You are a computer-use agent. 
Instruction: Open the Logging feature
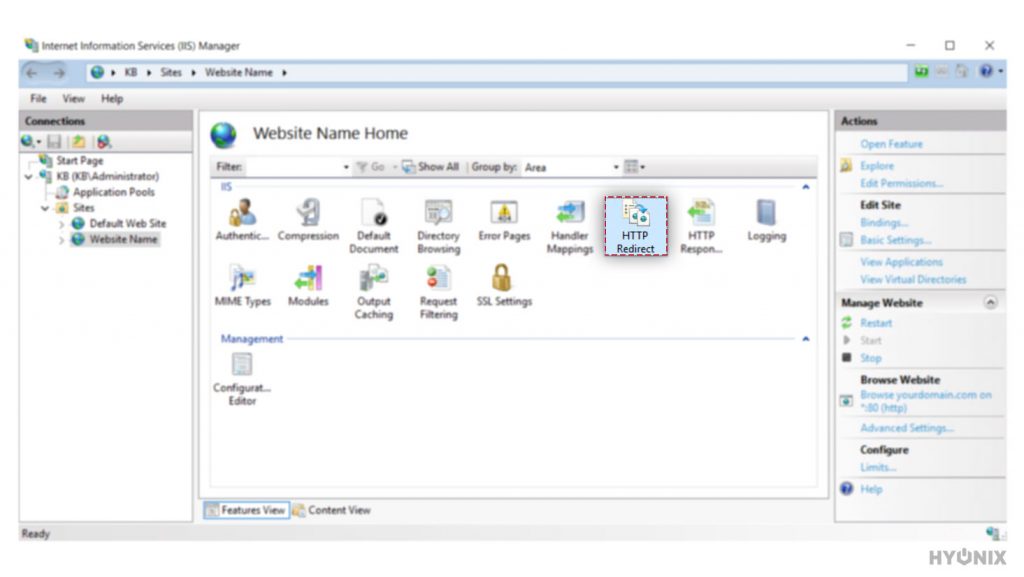tap(766, 222)
